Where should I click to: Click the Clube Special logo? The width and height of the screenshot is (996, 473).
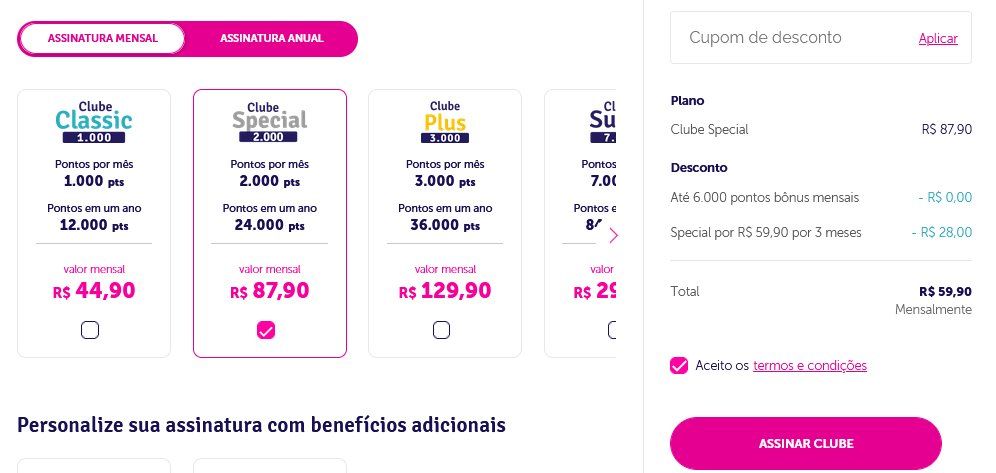coord(269,122)
